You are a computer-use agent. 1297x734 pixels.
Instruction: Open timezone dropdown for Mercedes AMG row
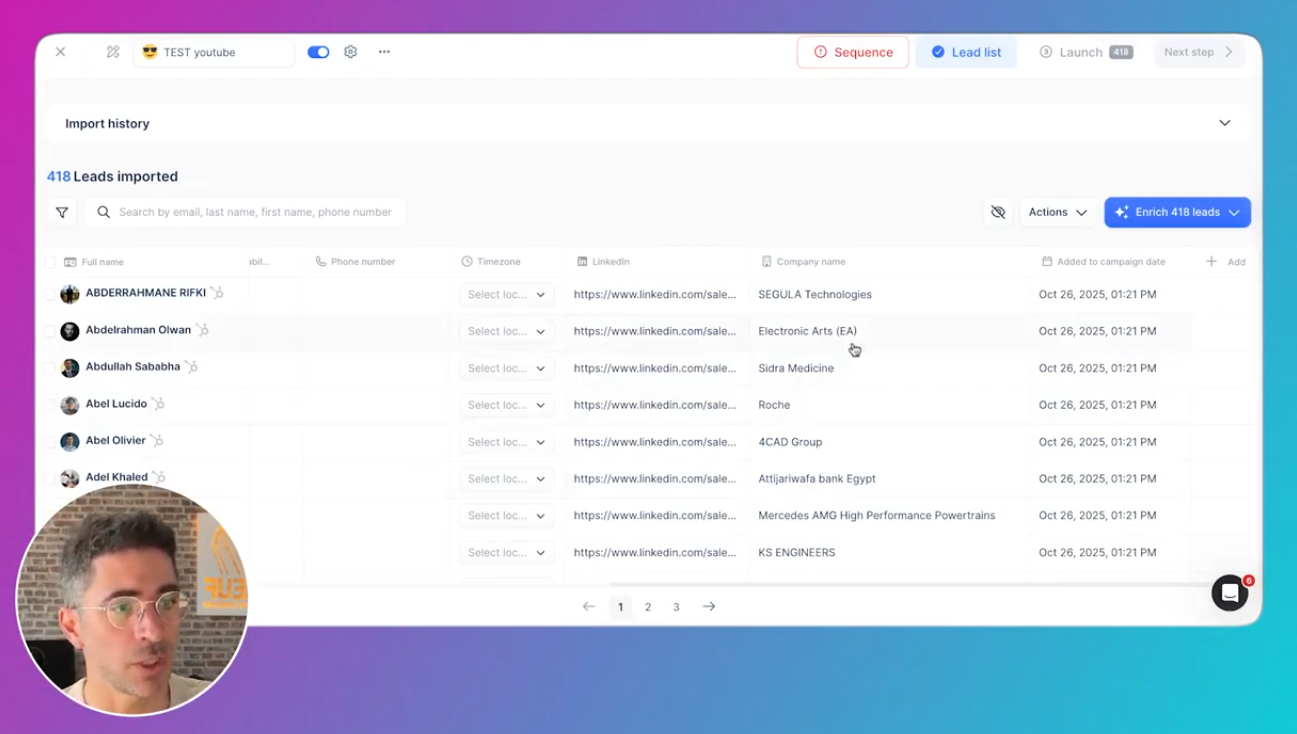pos(506,516)
